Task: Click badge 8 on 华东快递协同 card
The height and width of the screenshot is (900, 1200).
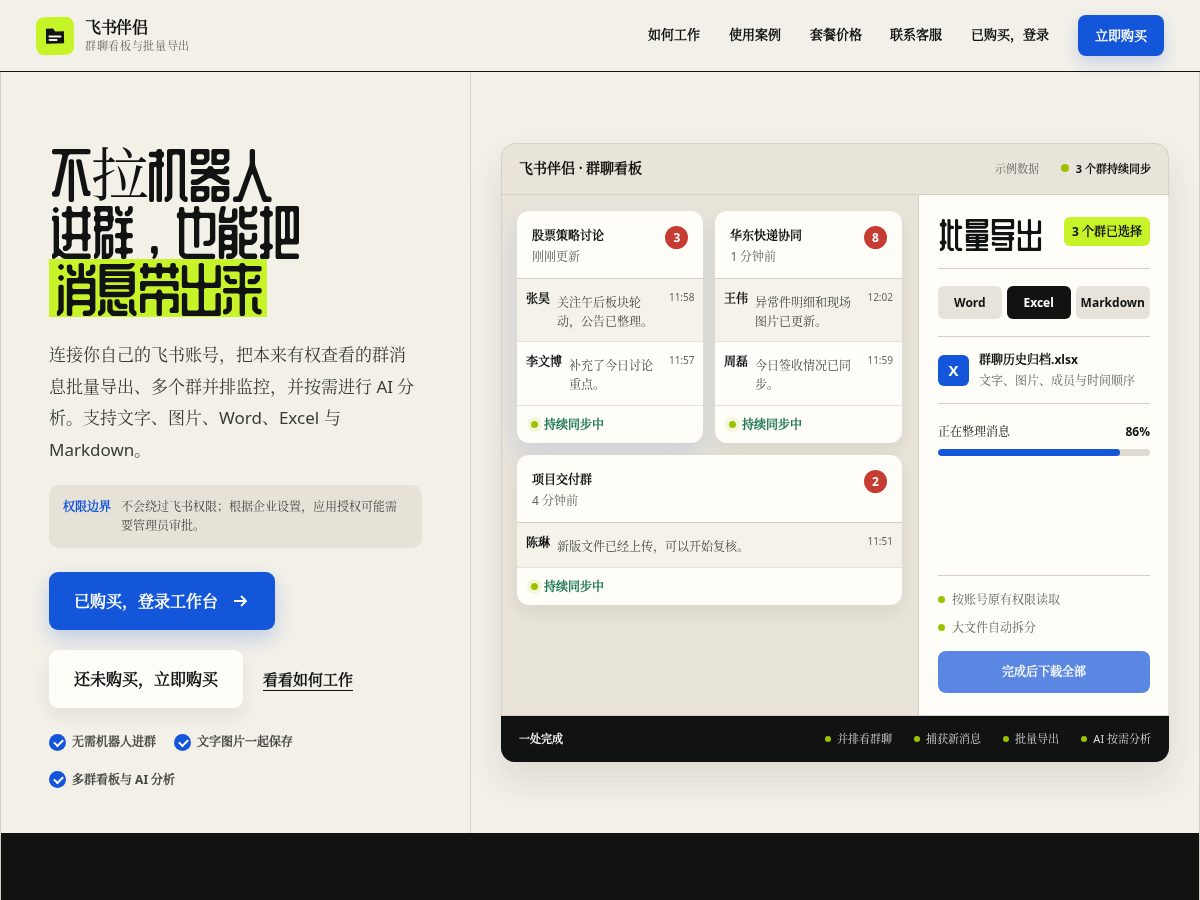Action: point(876,237)
